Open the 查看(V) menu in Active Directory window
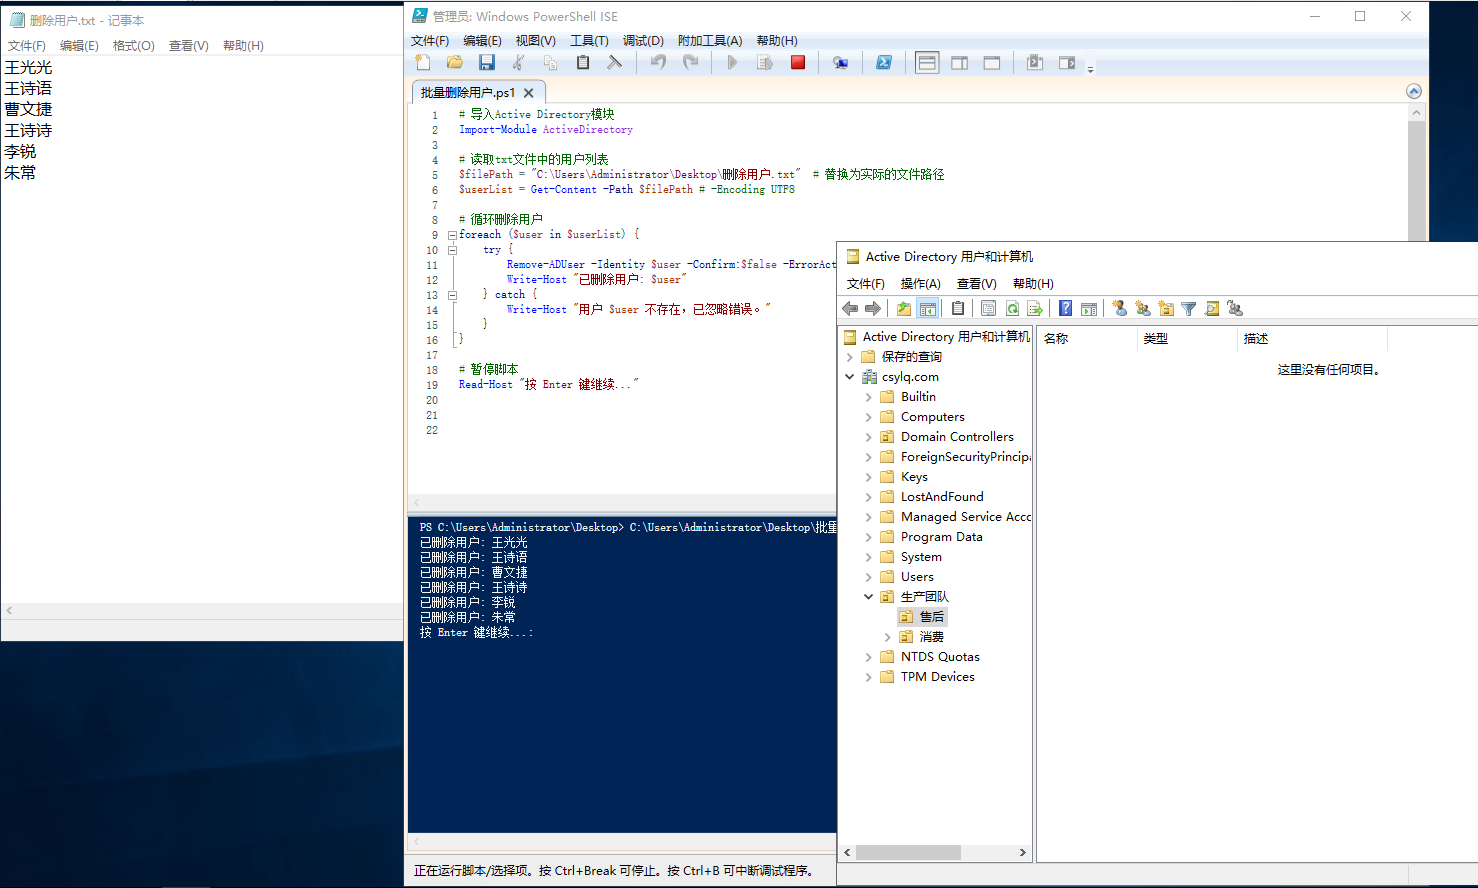Screen dimensions: 1478x888 point(977,284)
